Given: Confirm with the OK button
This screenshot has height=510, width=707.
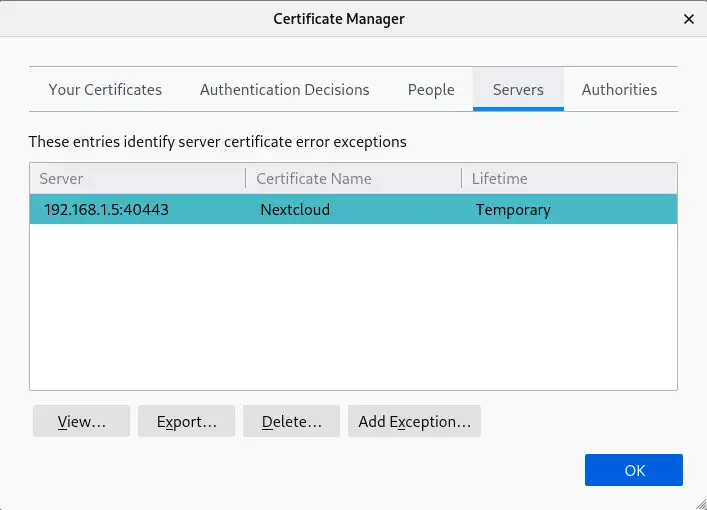Looking at the screenshot, I should [x=634, y=470].
